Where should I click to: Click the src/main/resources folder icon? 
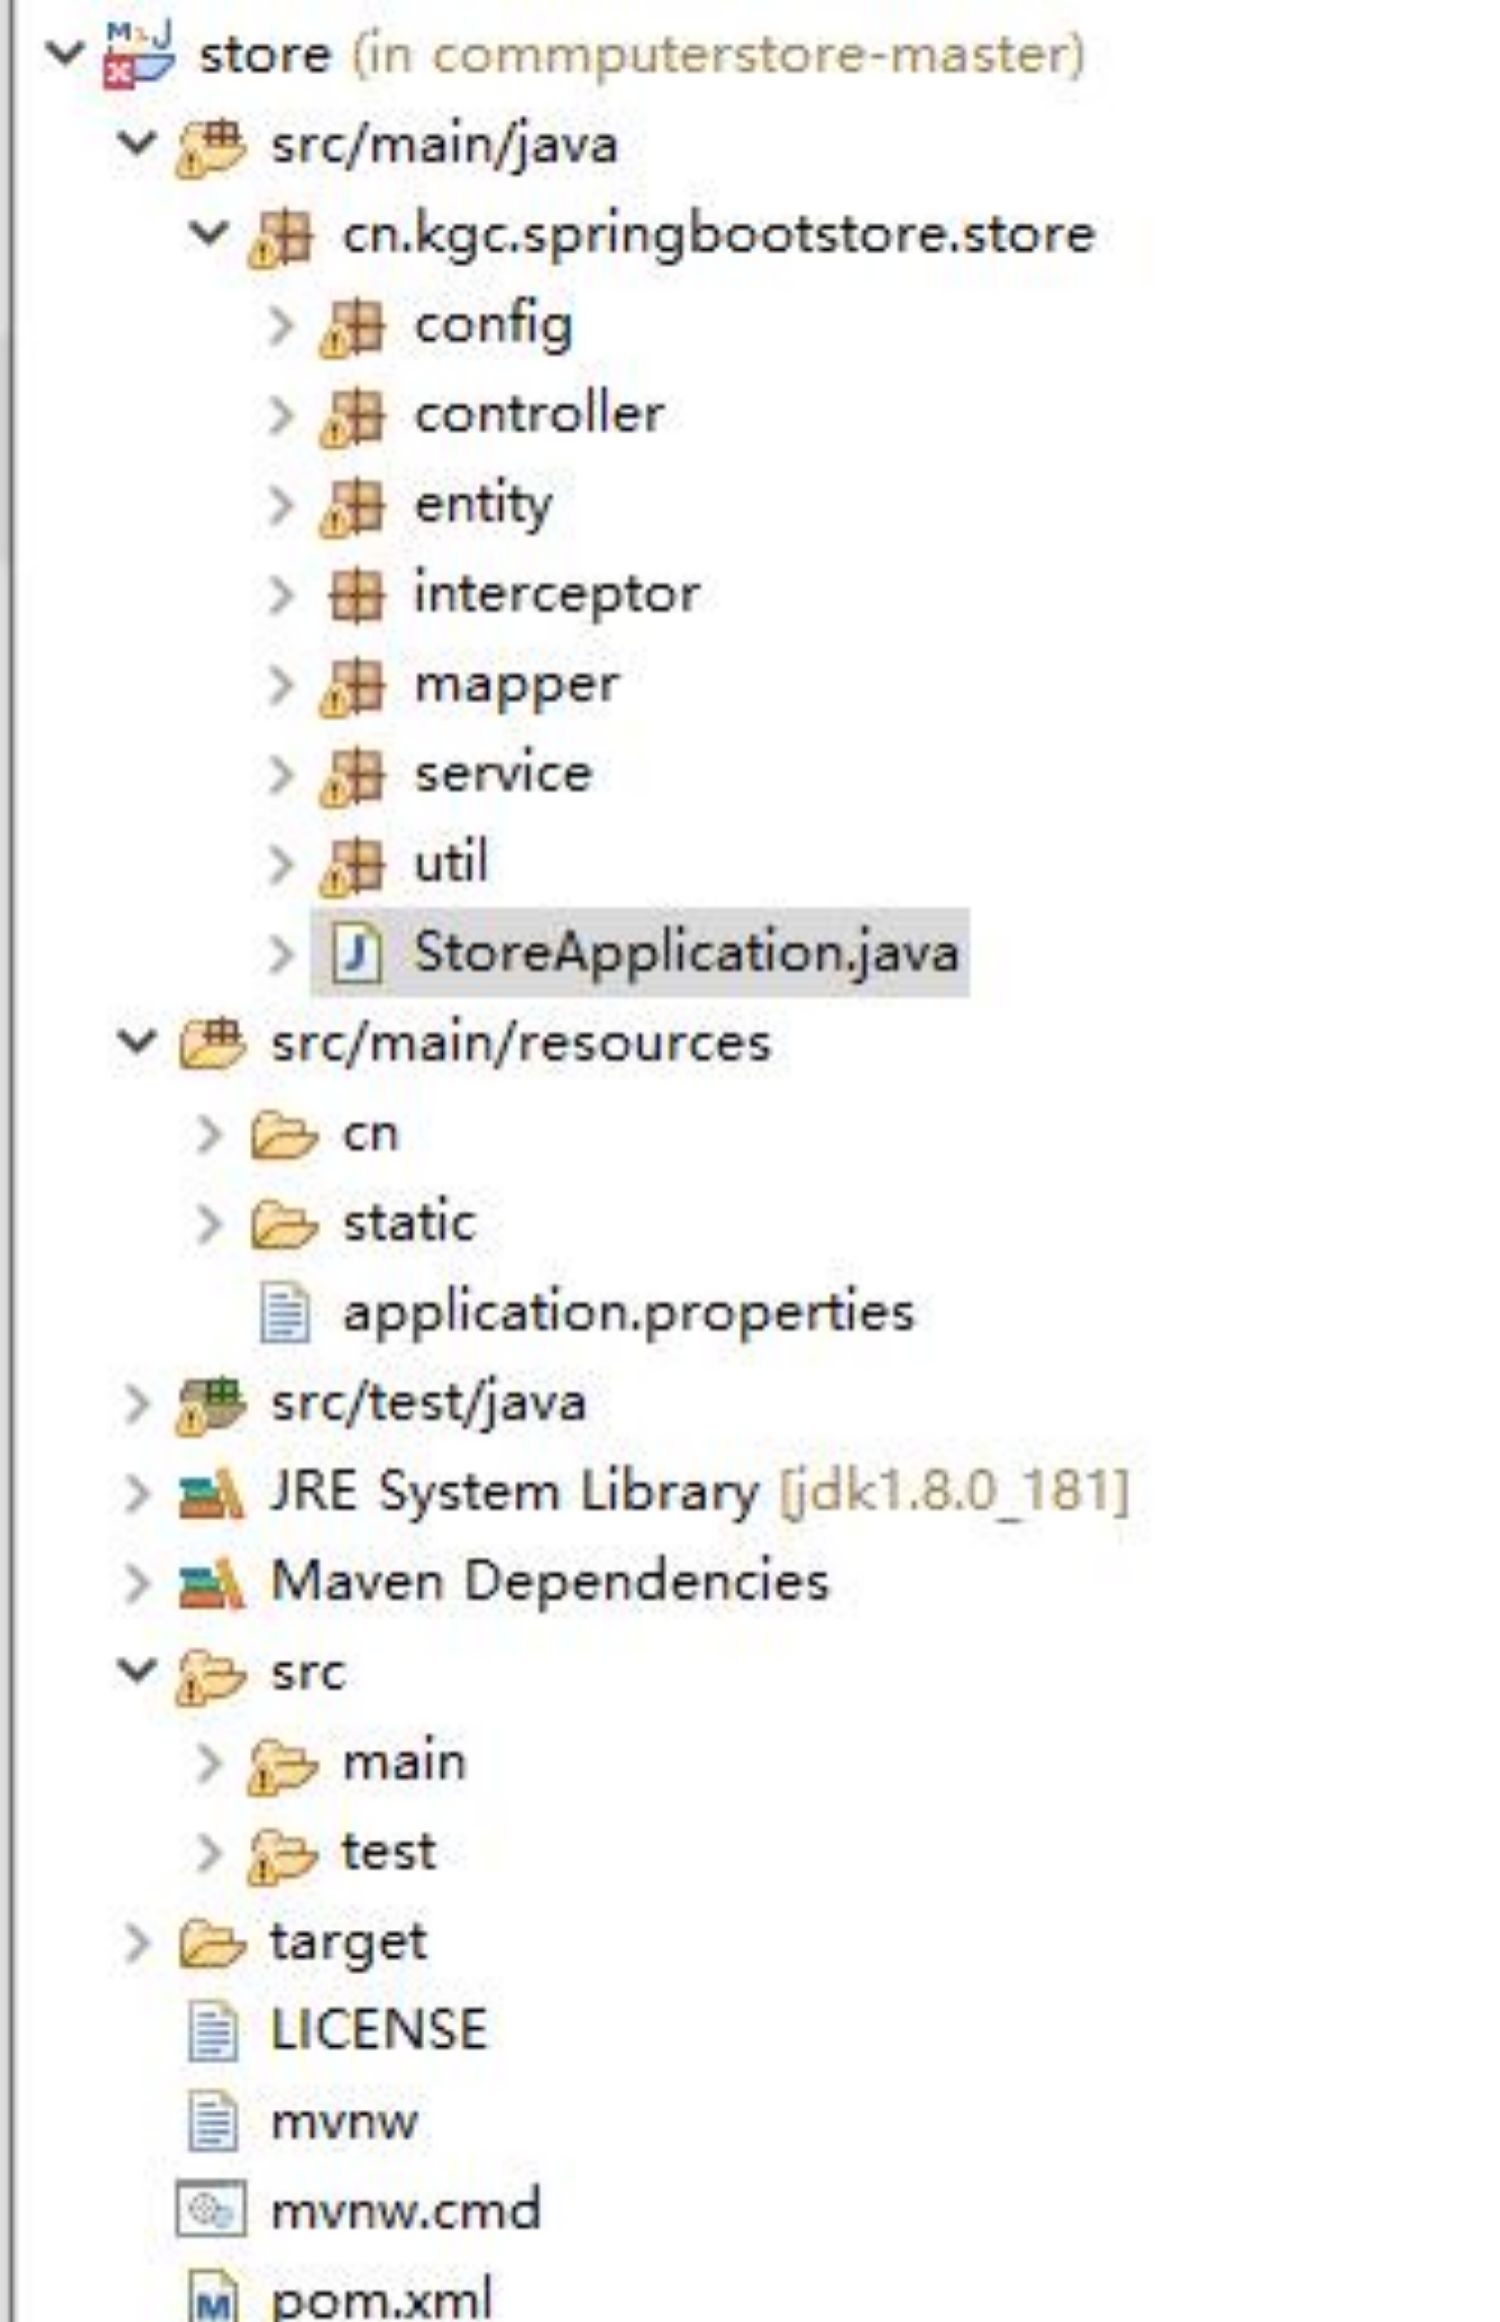(211, 1044)
